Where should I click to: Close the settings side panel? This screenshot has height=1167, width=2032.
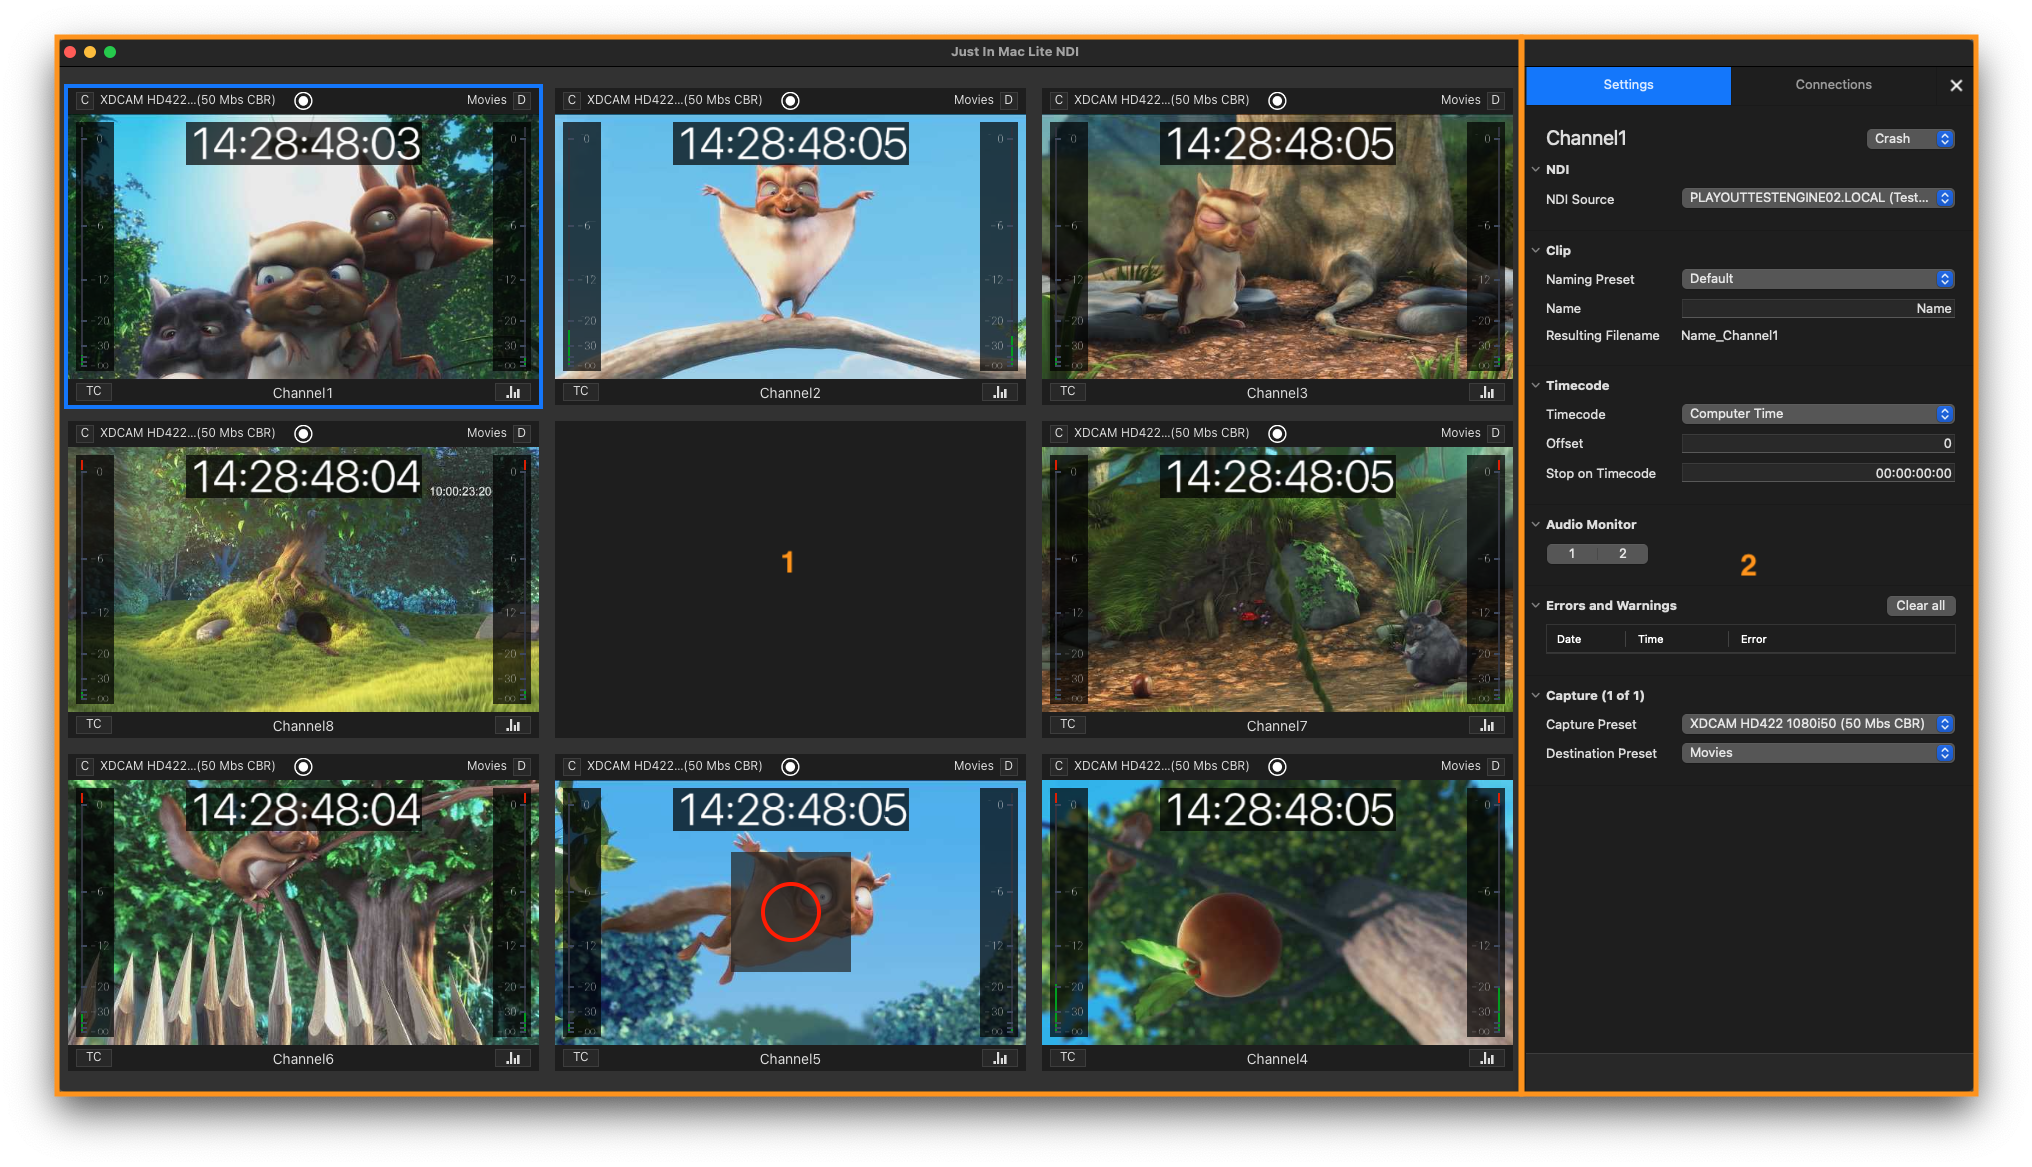[1956, 86]
